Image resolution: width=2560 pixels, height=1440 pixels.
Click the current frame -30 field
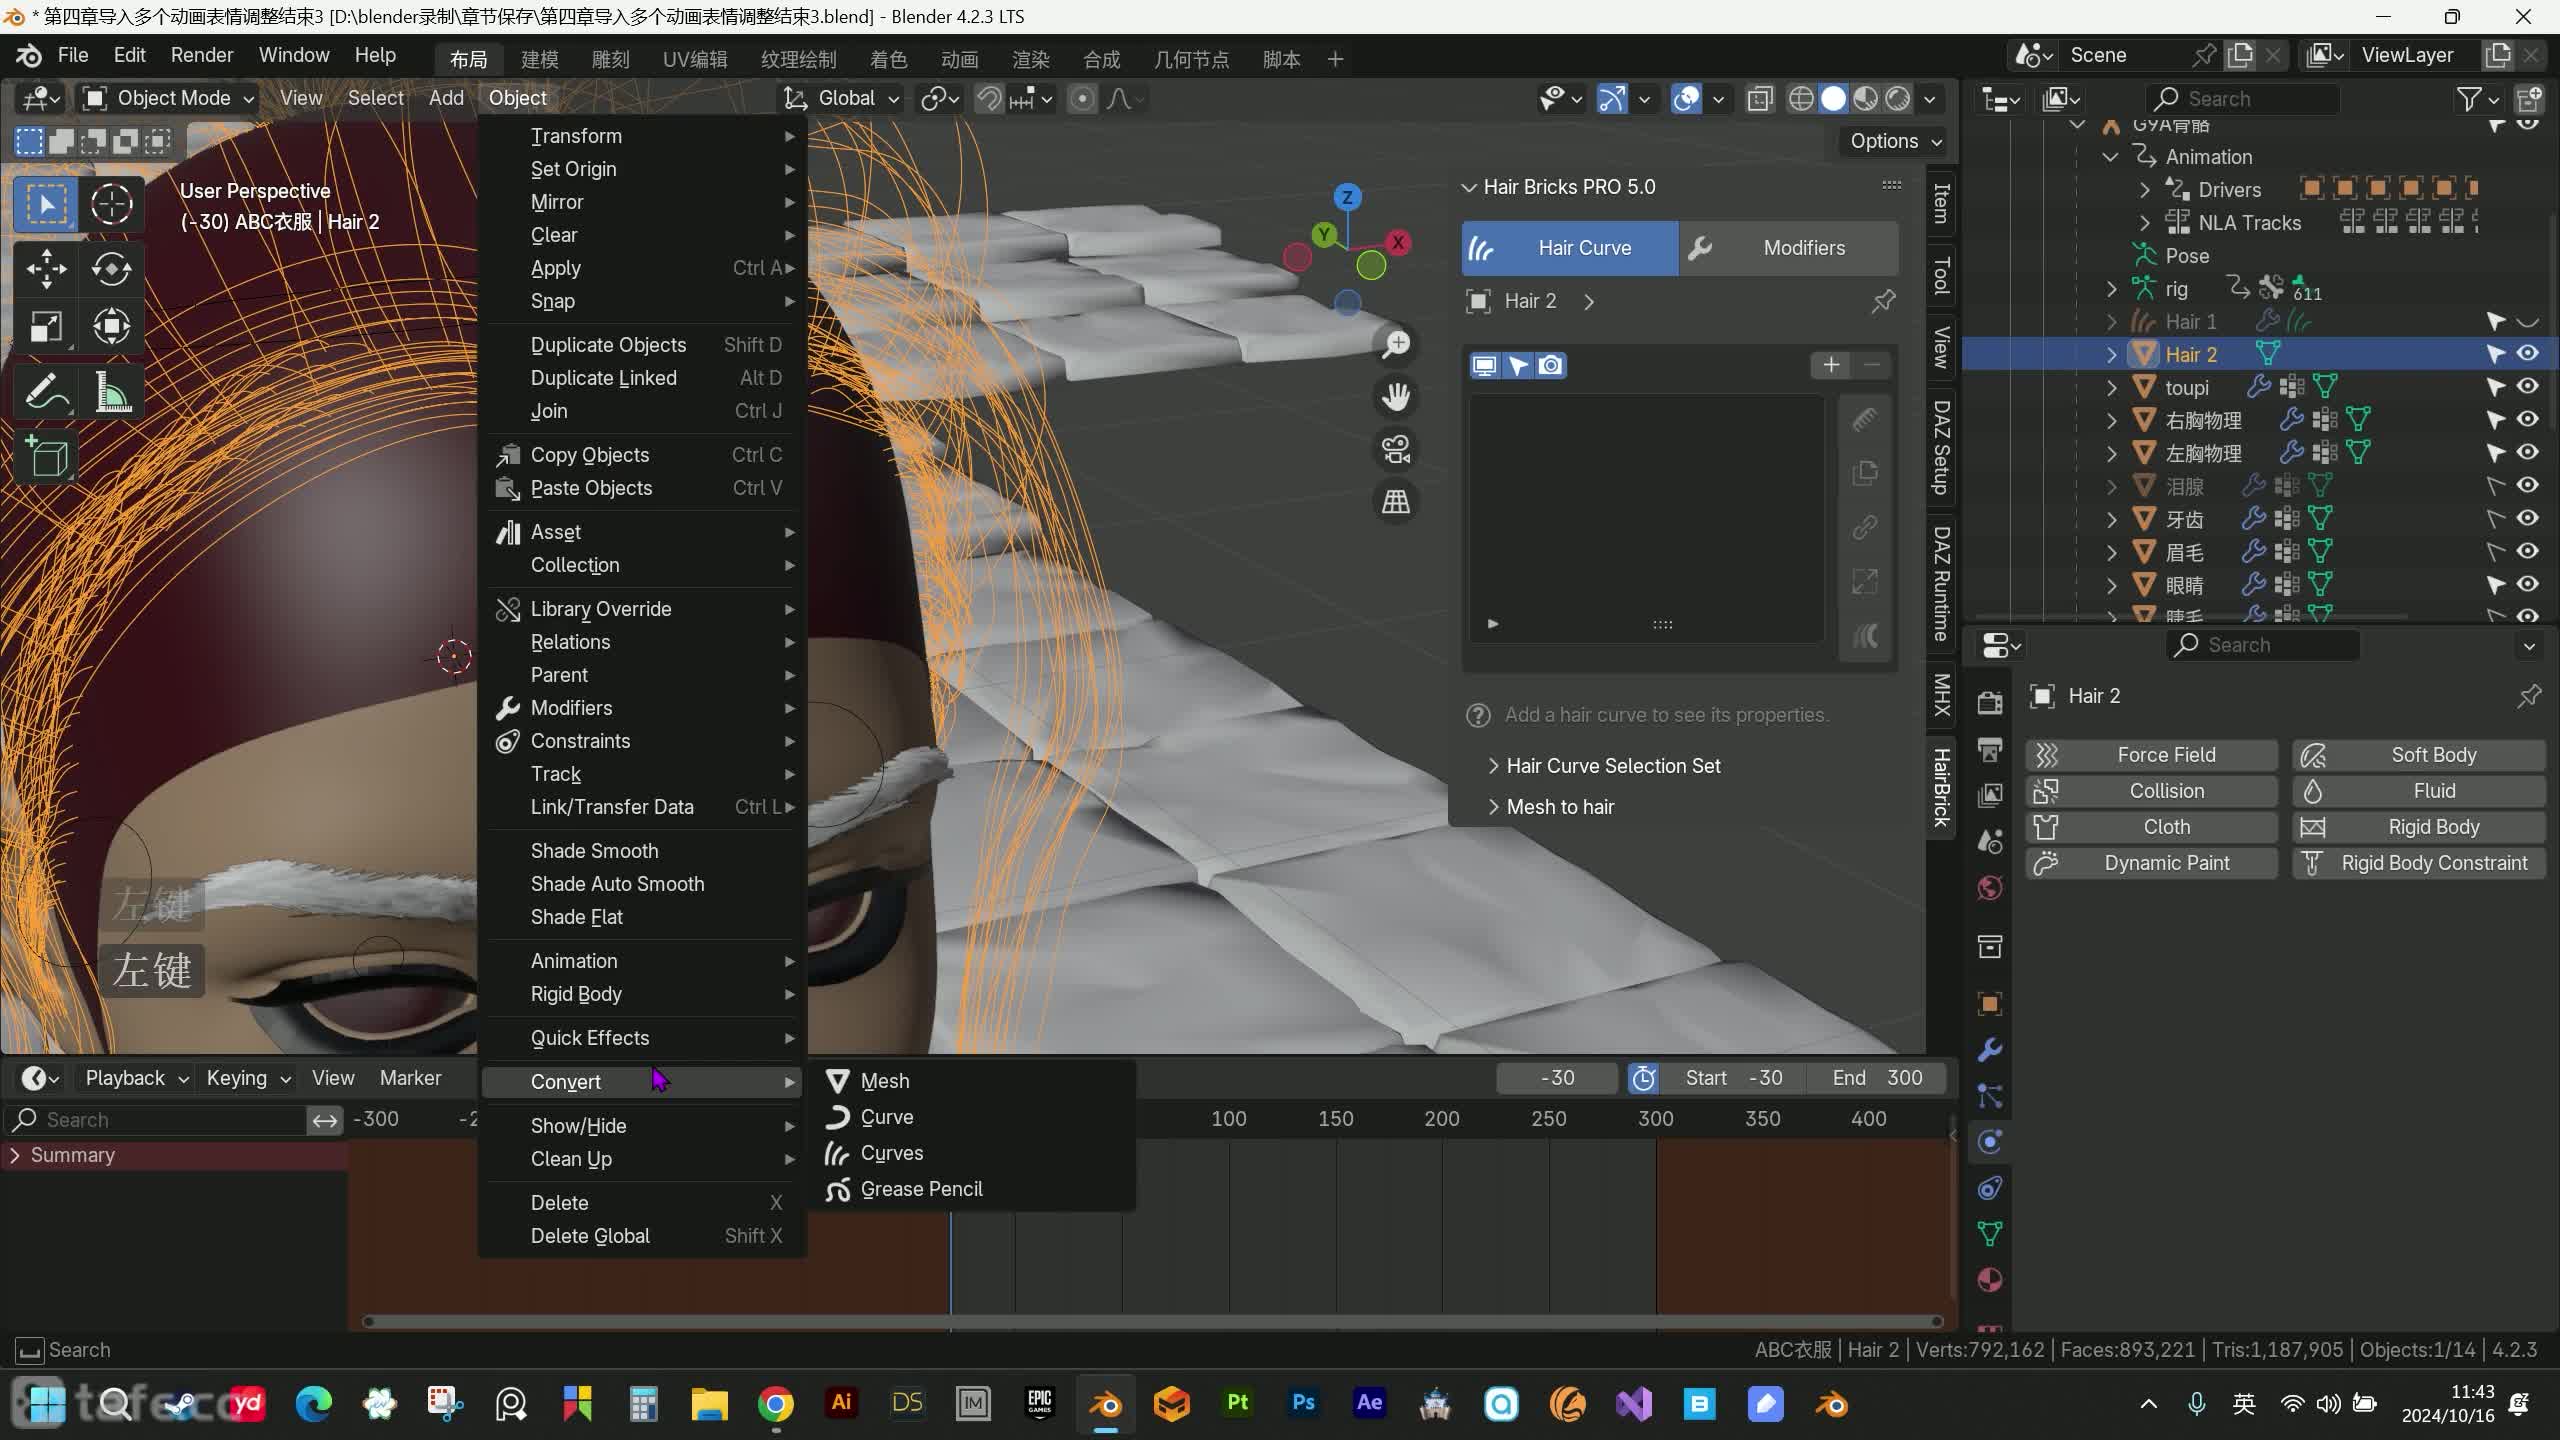[x=1556, y=1078]
